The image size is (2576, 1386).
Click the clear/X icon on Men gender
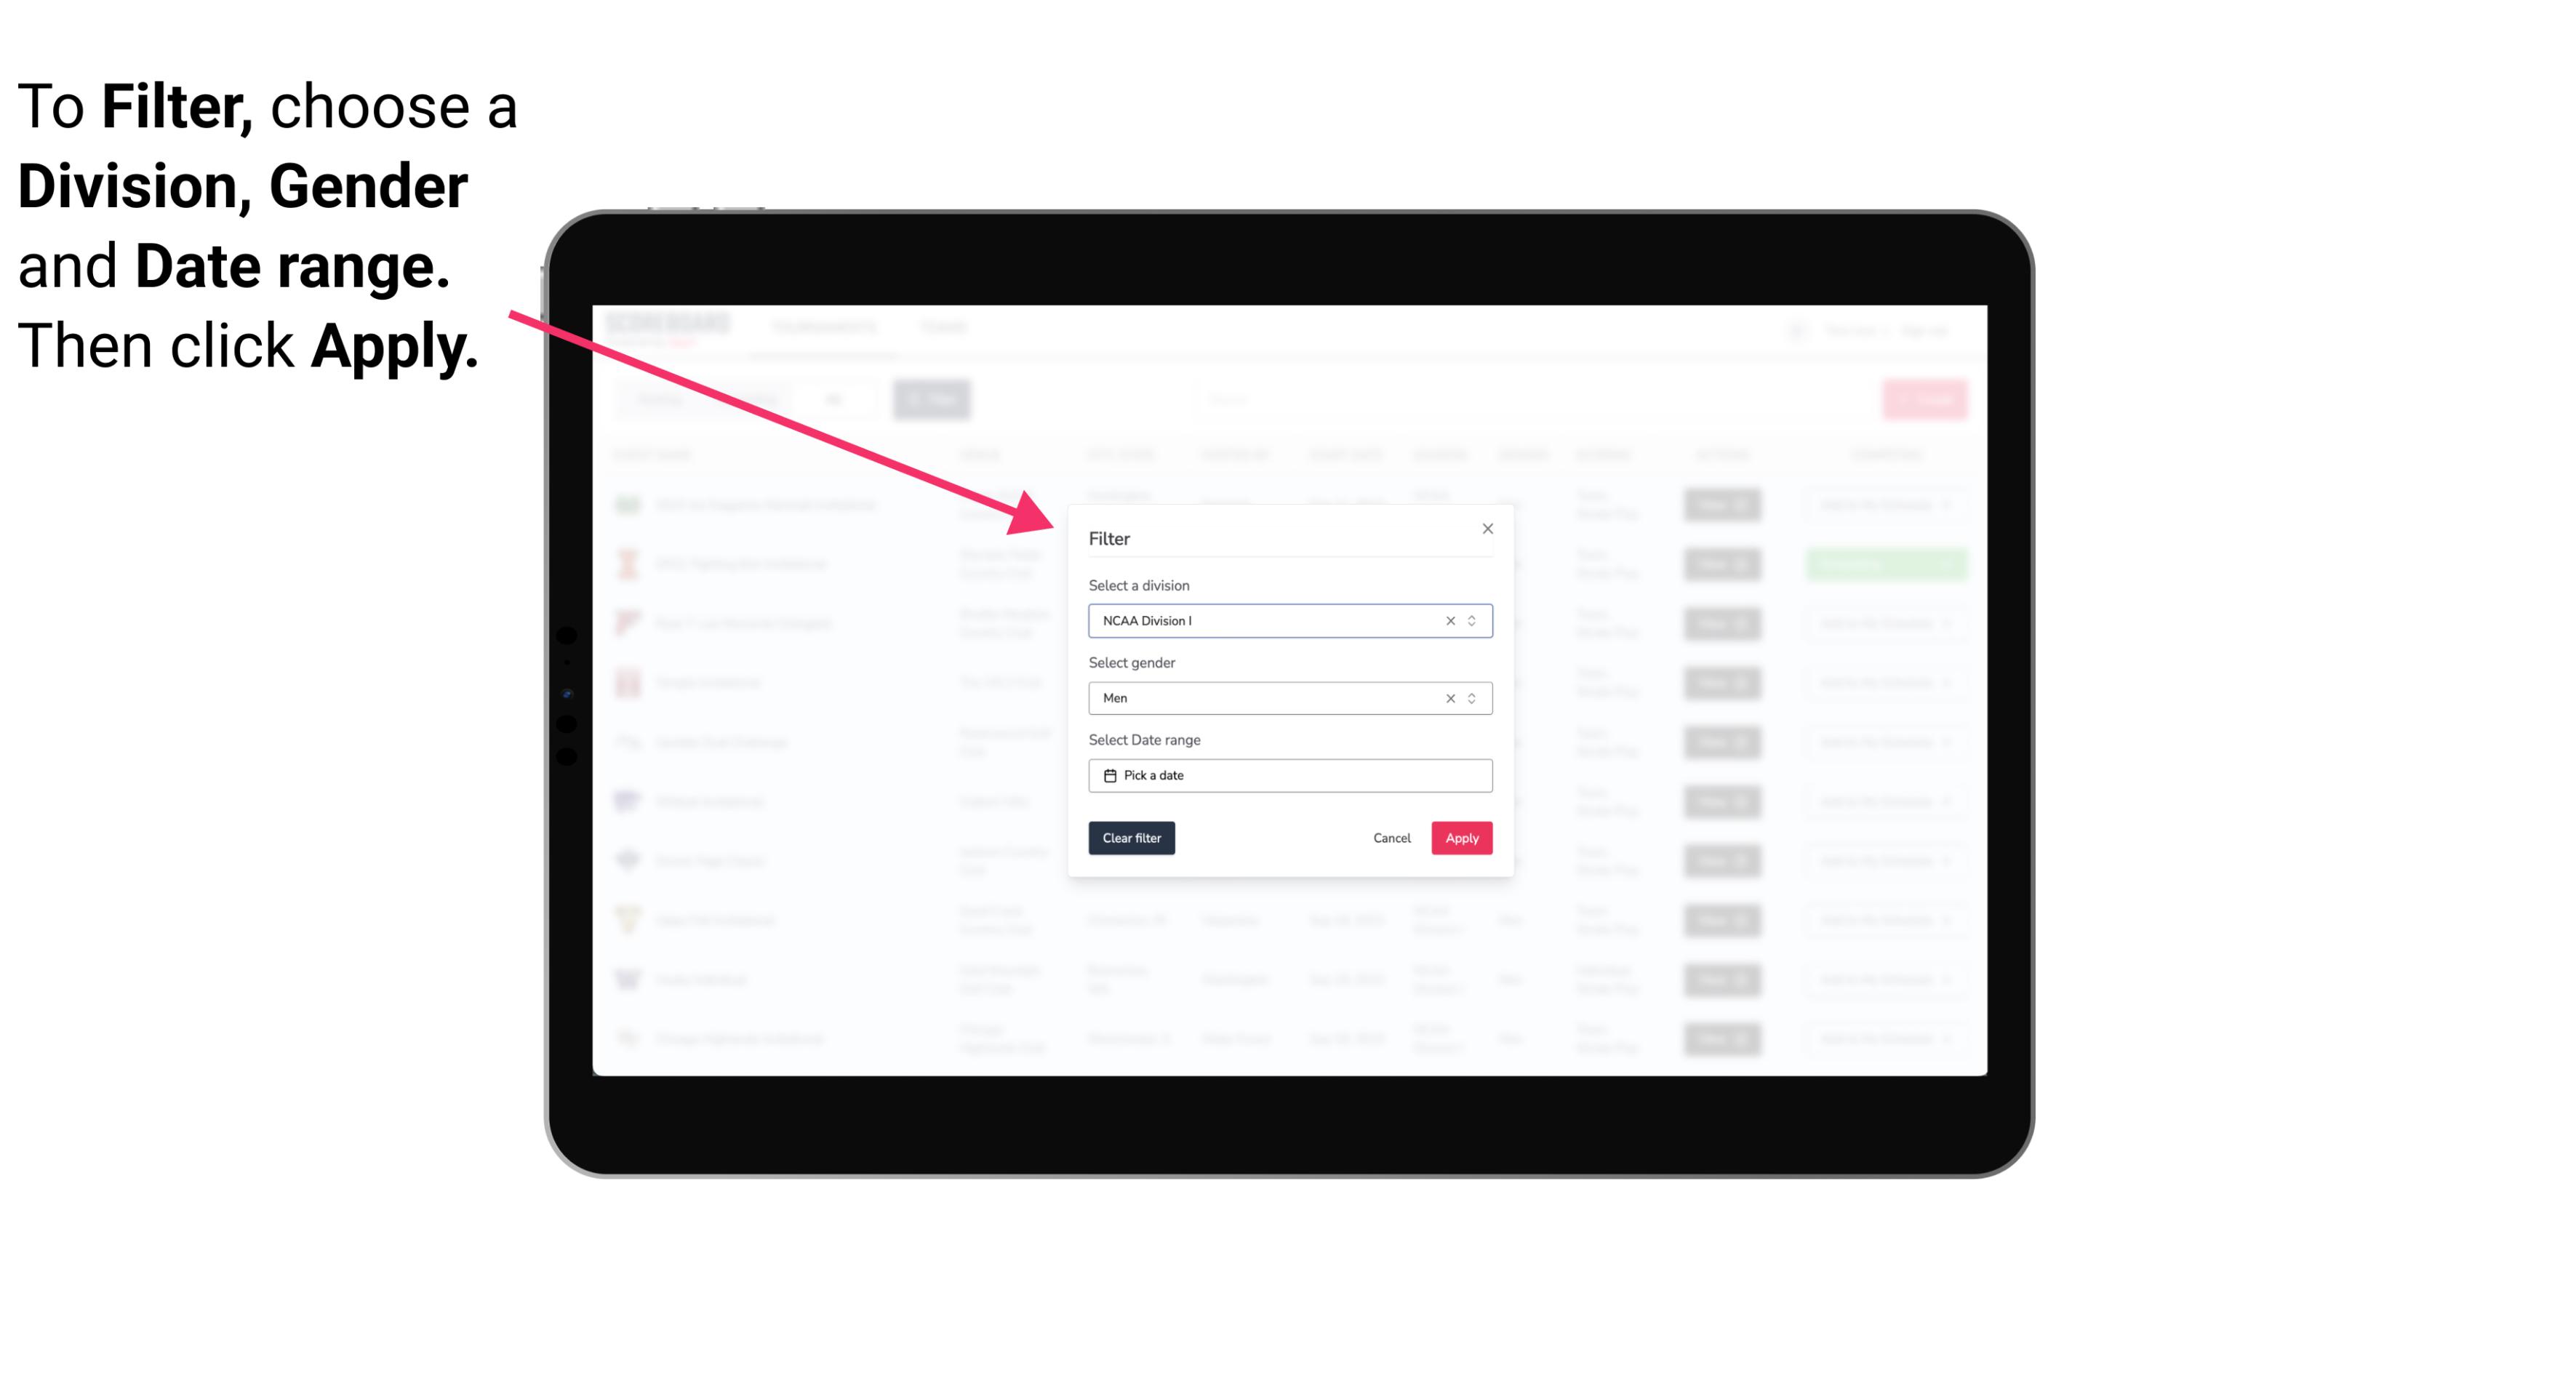pos(1446,698)
